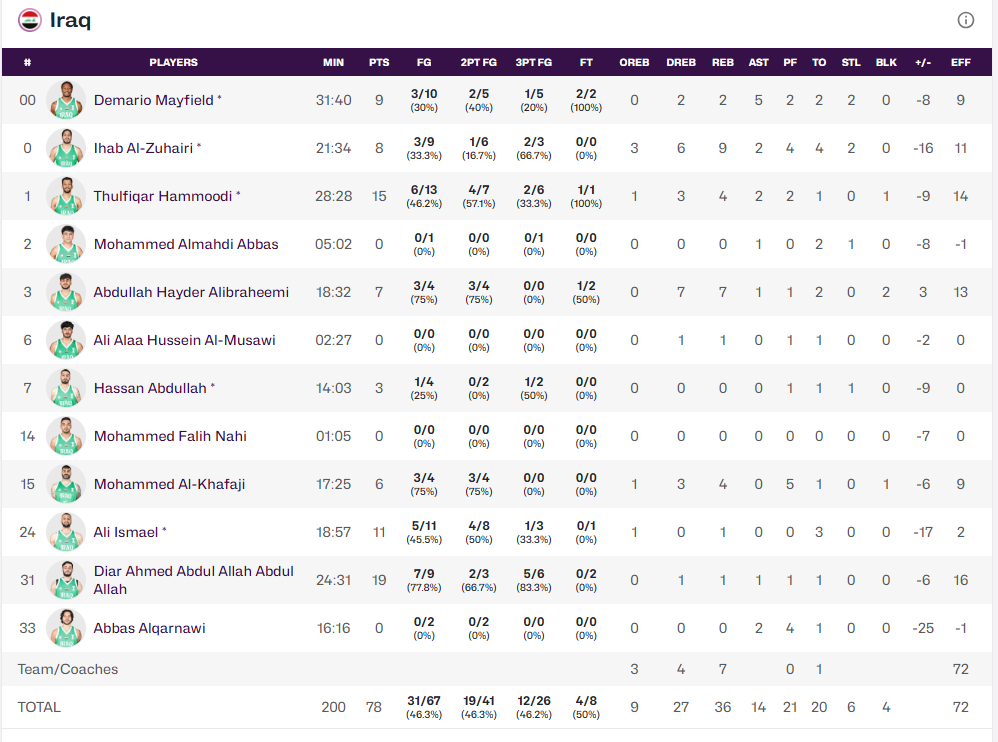998x742 pixels.
Task: Open Ali Ismael's avatar photo
Action: pos(66,532)
